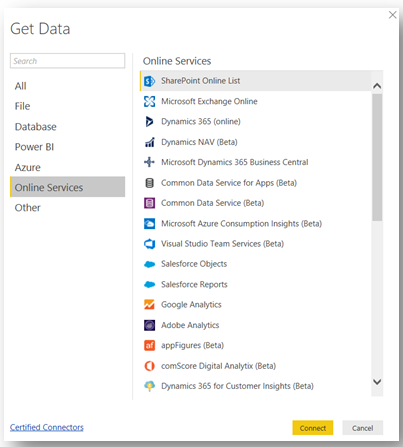Viewport: 403px width, 447px height.
Task: Click the Microsoft Exchange Online icon
Action: tap(149, 101)
